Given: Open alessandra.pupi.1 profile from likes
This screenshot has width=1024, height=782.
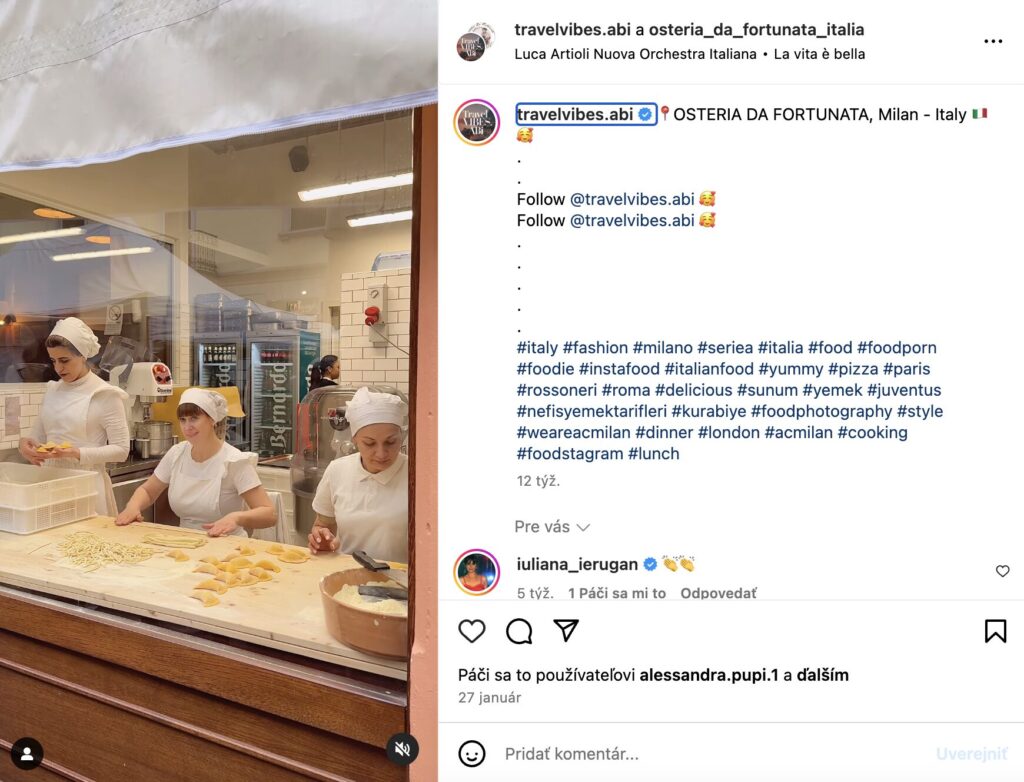Looking at the screenshot, I should pos(709,675).
